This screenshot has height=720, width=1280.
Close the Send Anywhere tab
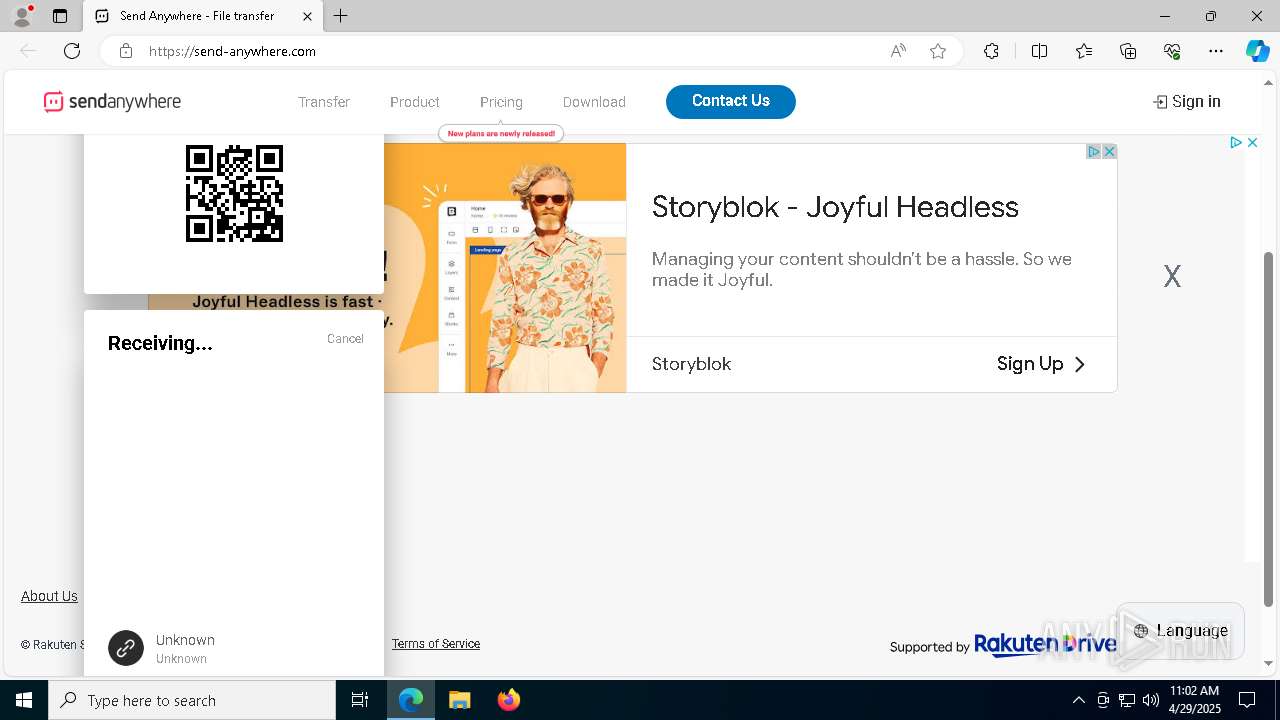point(307,16)
